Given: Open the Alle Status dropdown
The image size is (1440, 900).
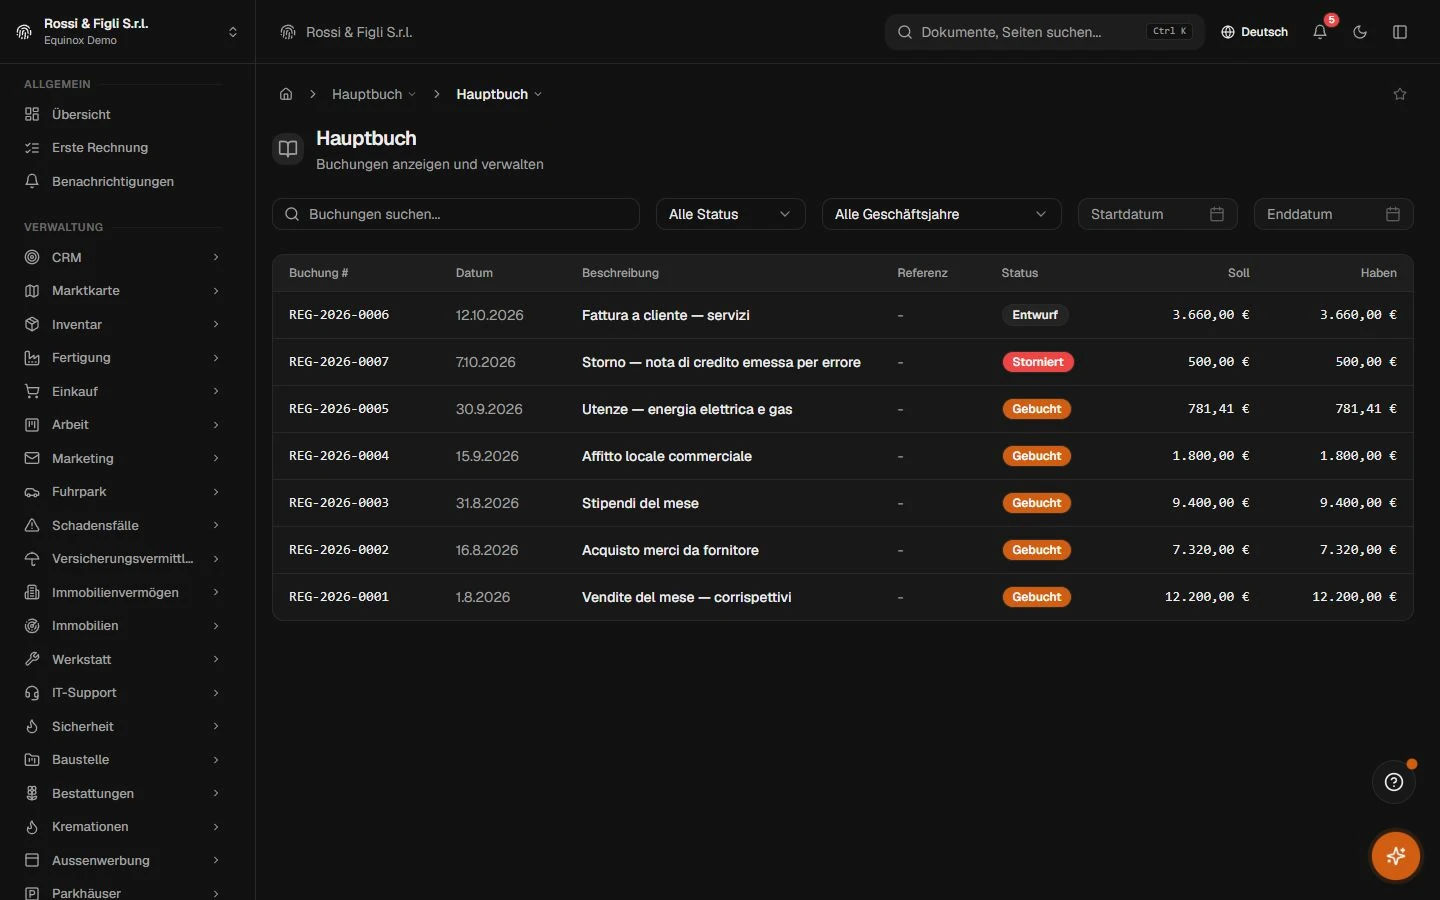Looking at the screenshot, I should point(731,214).
